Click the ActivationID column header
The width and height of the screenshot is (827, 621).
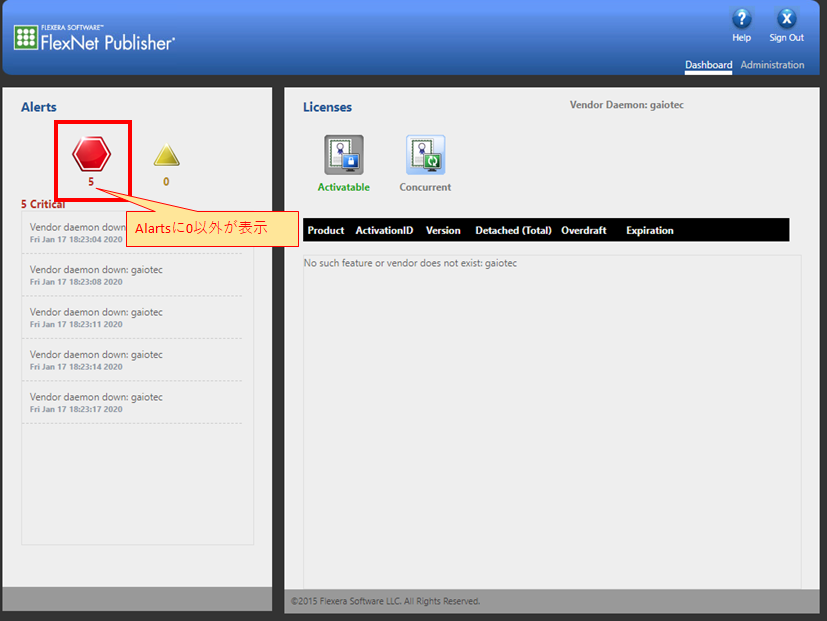pos(384,231)
